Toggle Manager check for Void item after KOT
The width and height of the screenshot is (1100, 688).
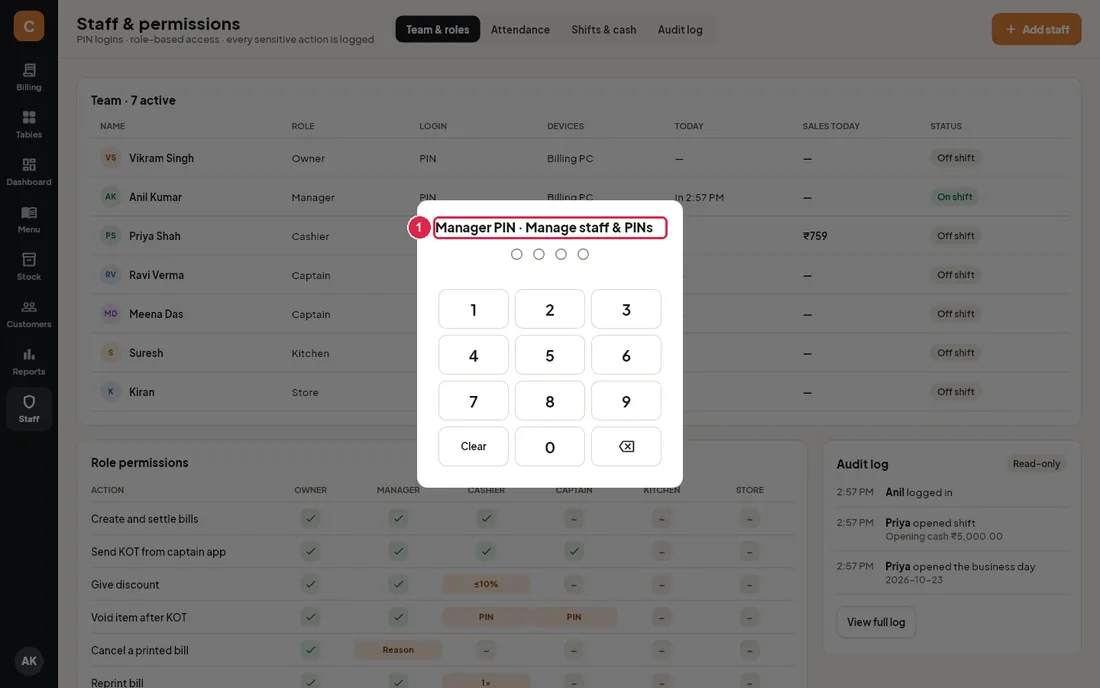[x=398, y=617]
